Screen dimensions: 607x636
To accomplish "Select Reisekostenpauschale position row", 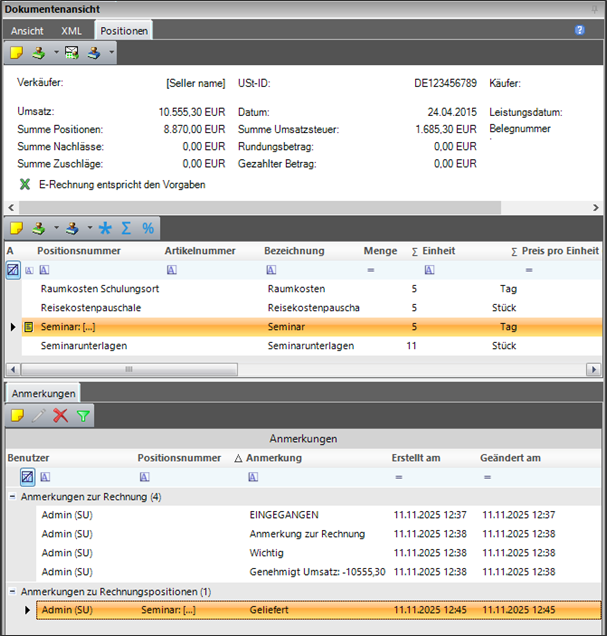I will (311, 308).
